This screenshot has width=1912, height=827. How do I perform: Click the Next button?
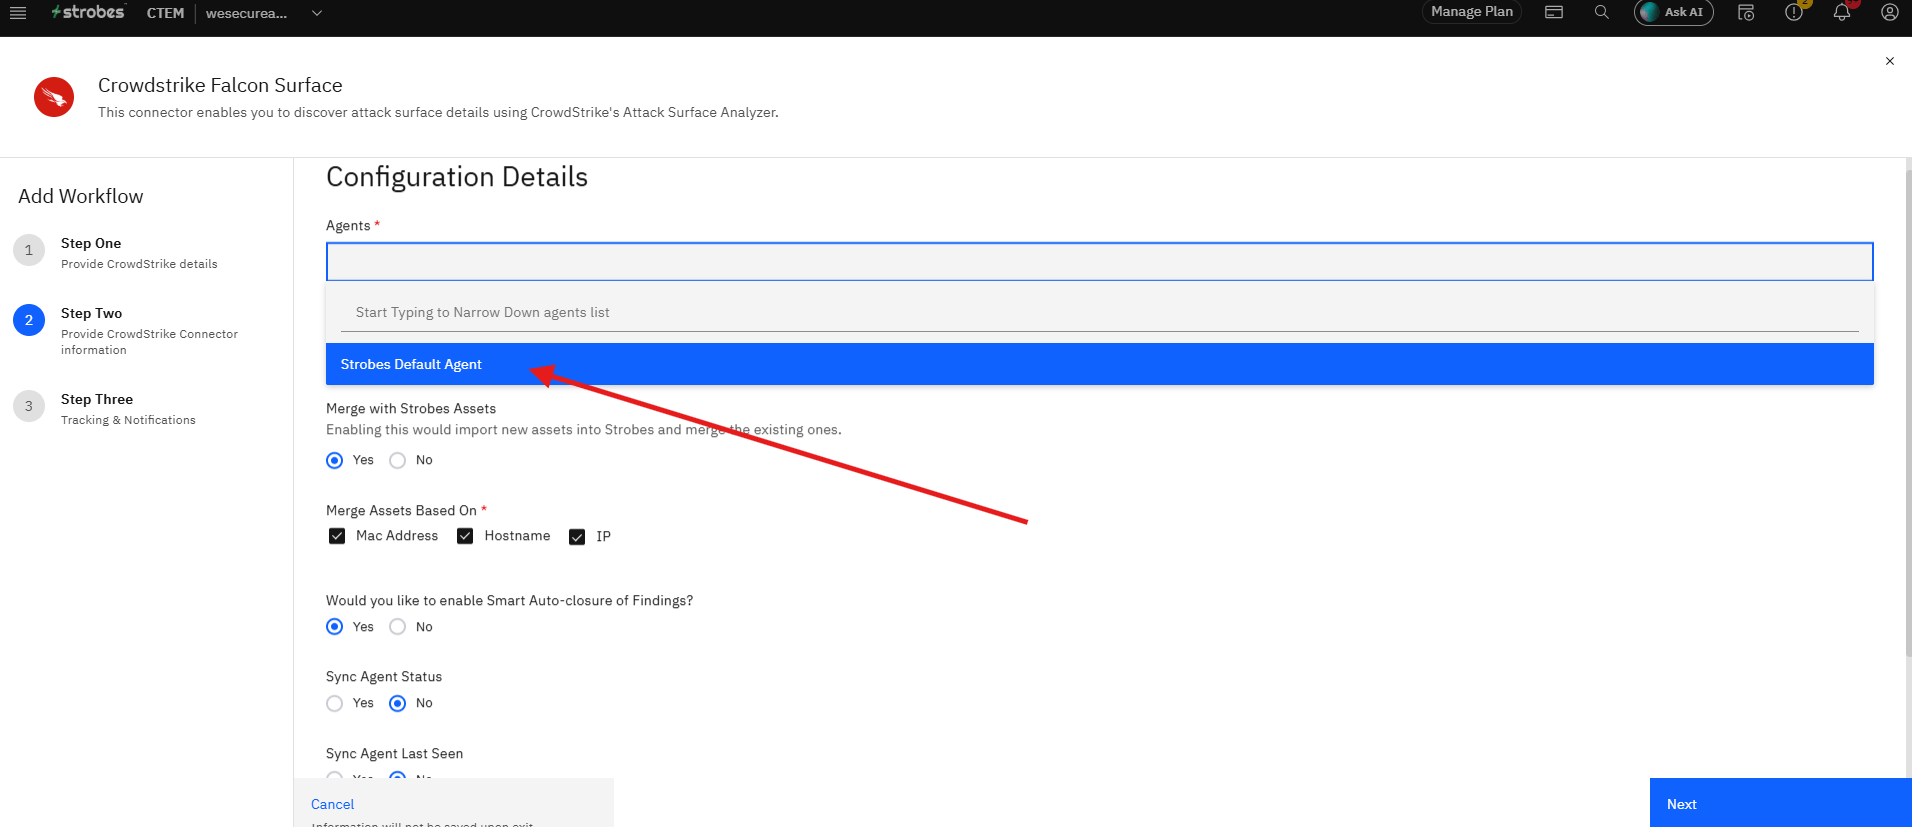(x=1781, y=803)
